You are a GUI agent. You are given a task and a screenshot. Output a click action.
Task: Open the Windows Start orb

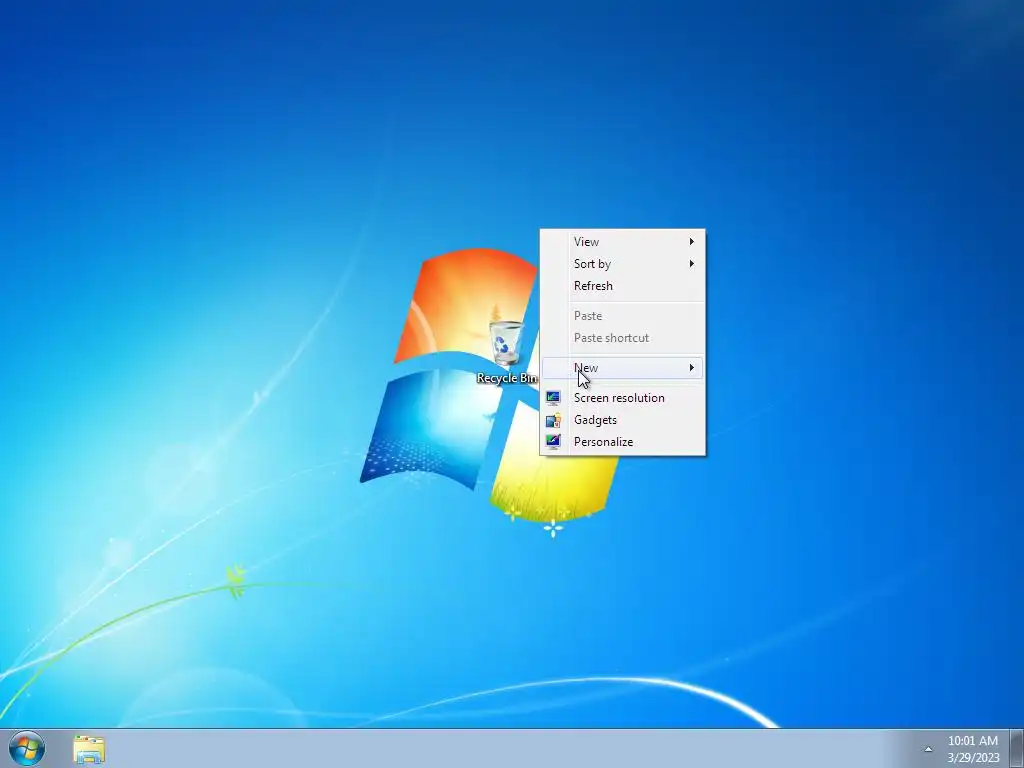click(x=27, y=748)
